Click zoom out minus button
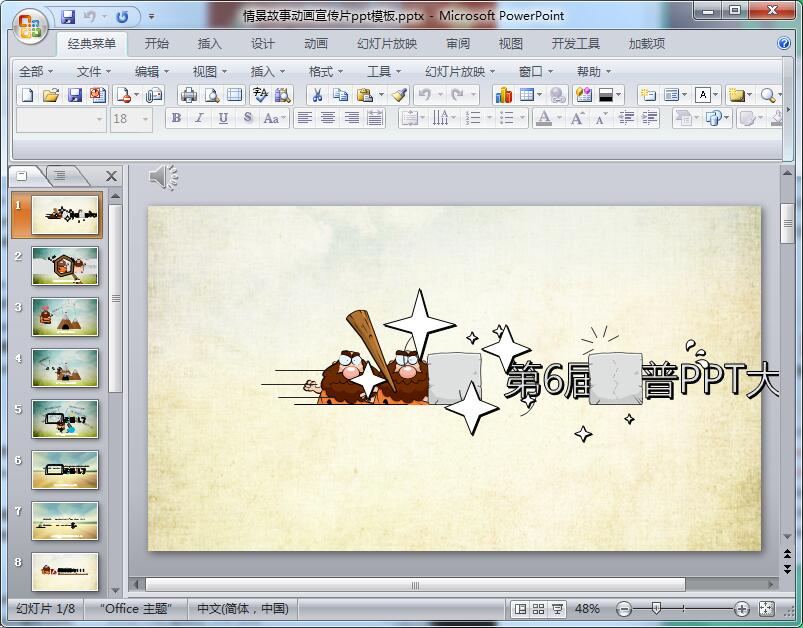The width and height of the screenshot is (803, 628). pos(624,609)
